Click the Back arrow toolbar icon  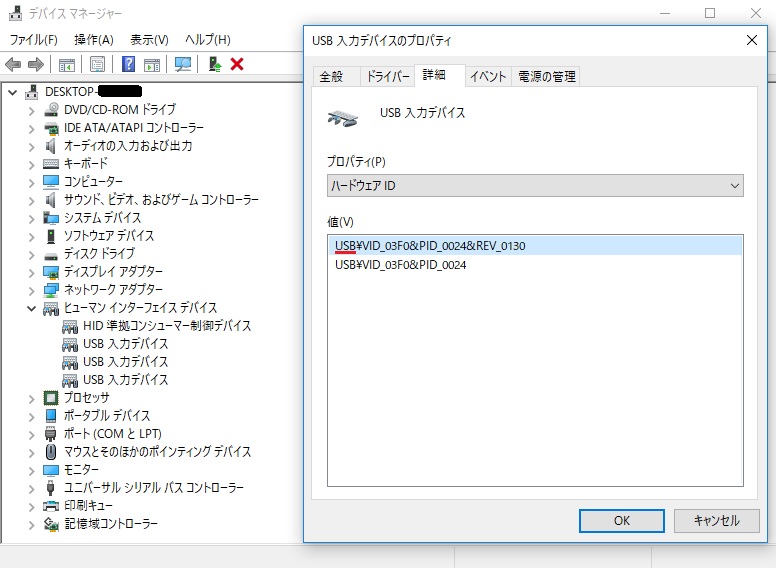point(13,64)
